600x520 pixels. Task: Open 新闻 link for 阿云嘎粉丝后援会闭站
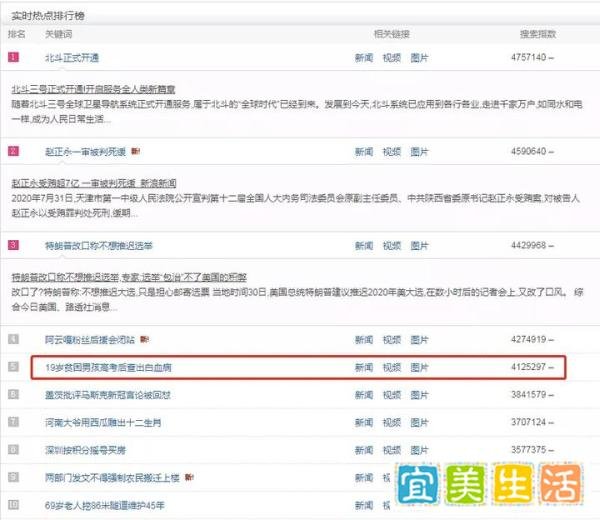pos(364,340)
